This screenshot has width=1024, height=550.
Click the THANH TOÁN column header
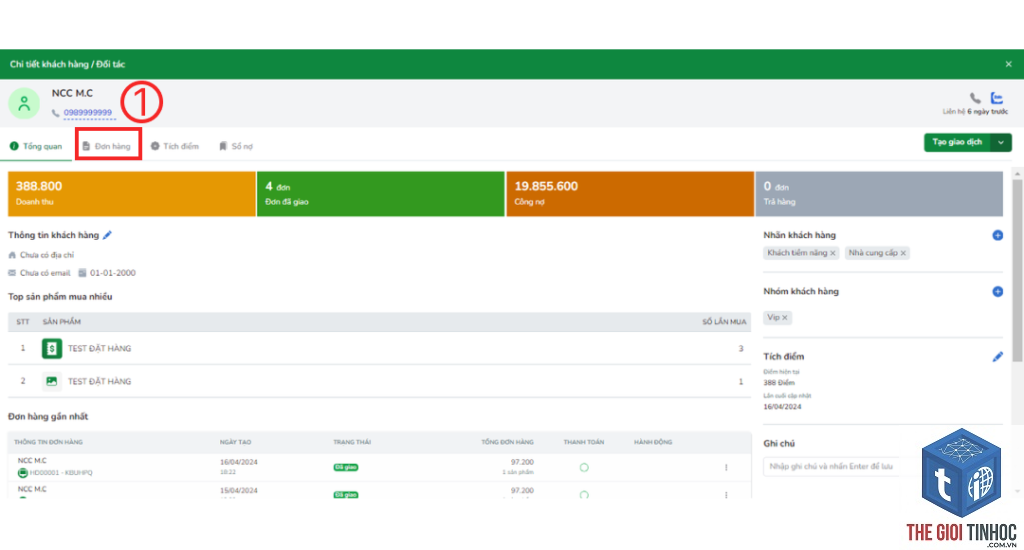(x=584, y=442)
